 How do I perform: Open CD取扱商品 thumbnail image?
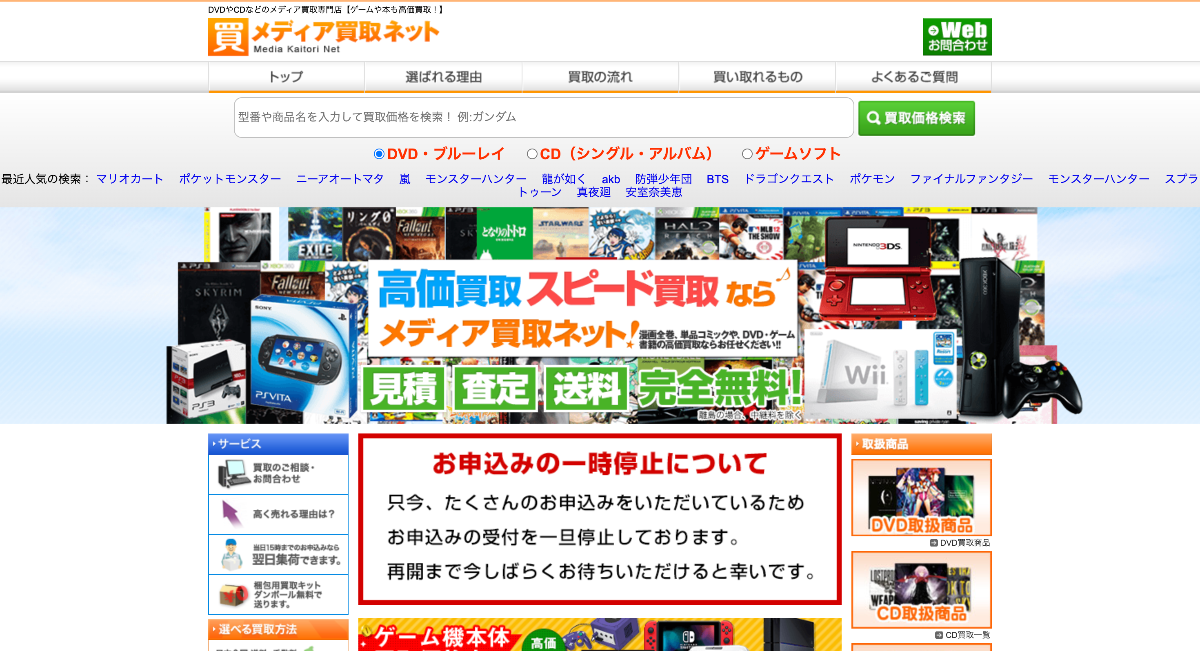tap(921, 590)
